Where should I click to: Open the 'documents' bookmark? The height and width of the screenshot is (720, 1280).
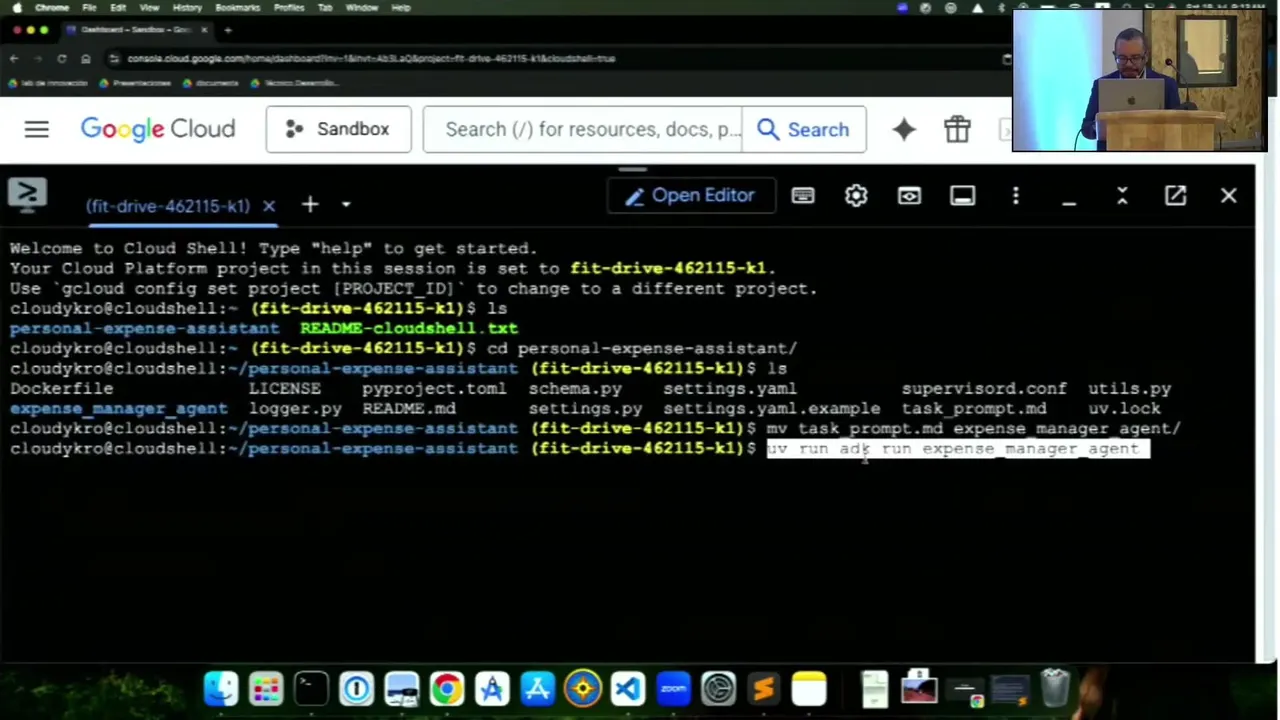(210, 83)
